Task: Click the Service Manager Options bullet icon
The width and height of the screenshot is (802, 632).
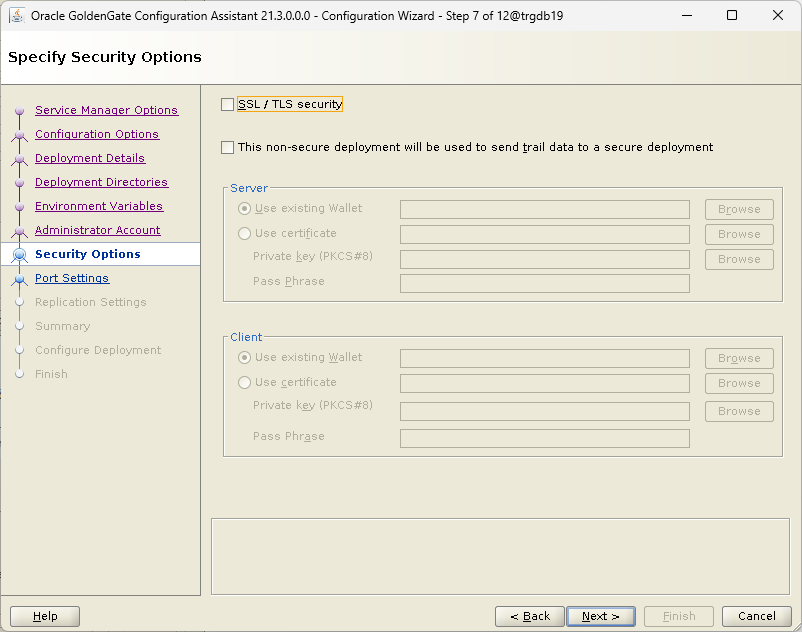Action: pos(19,110)
